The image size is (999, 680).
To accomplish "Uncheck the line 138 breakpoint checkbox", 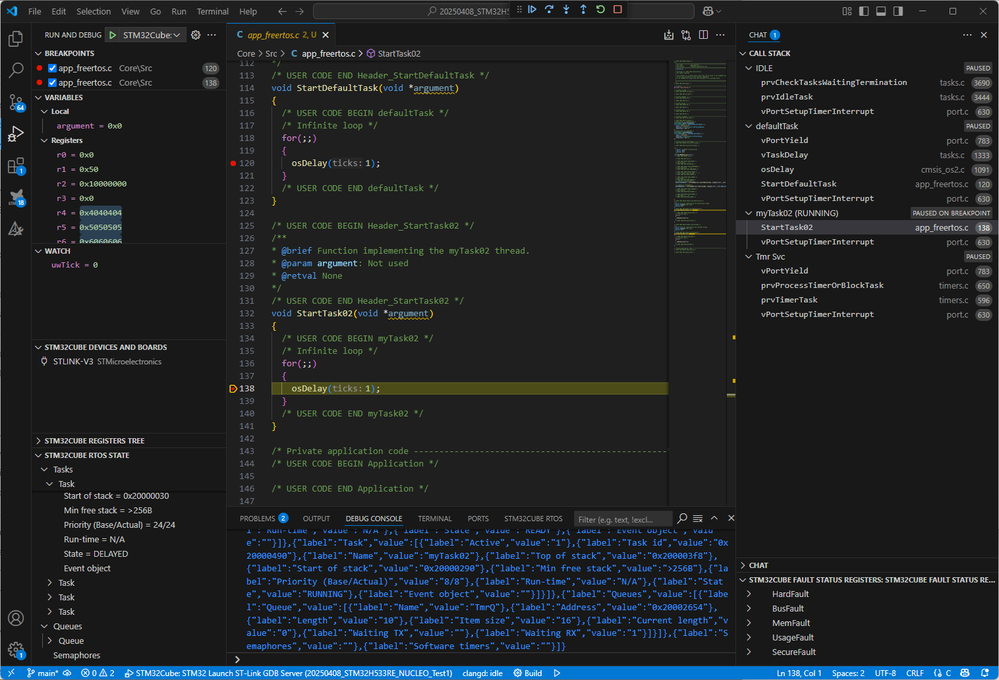I will (52, 83).
